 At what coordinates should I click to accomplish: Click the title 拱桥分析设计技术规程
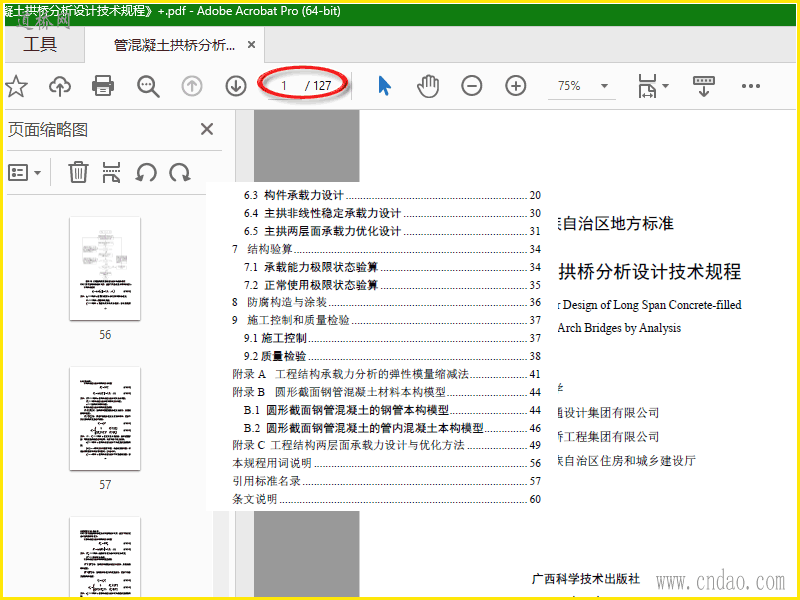649,271
